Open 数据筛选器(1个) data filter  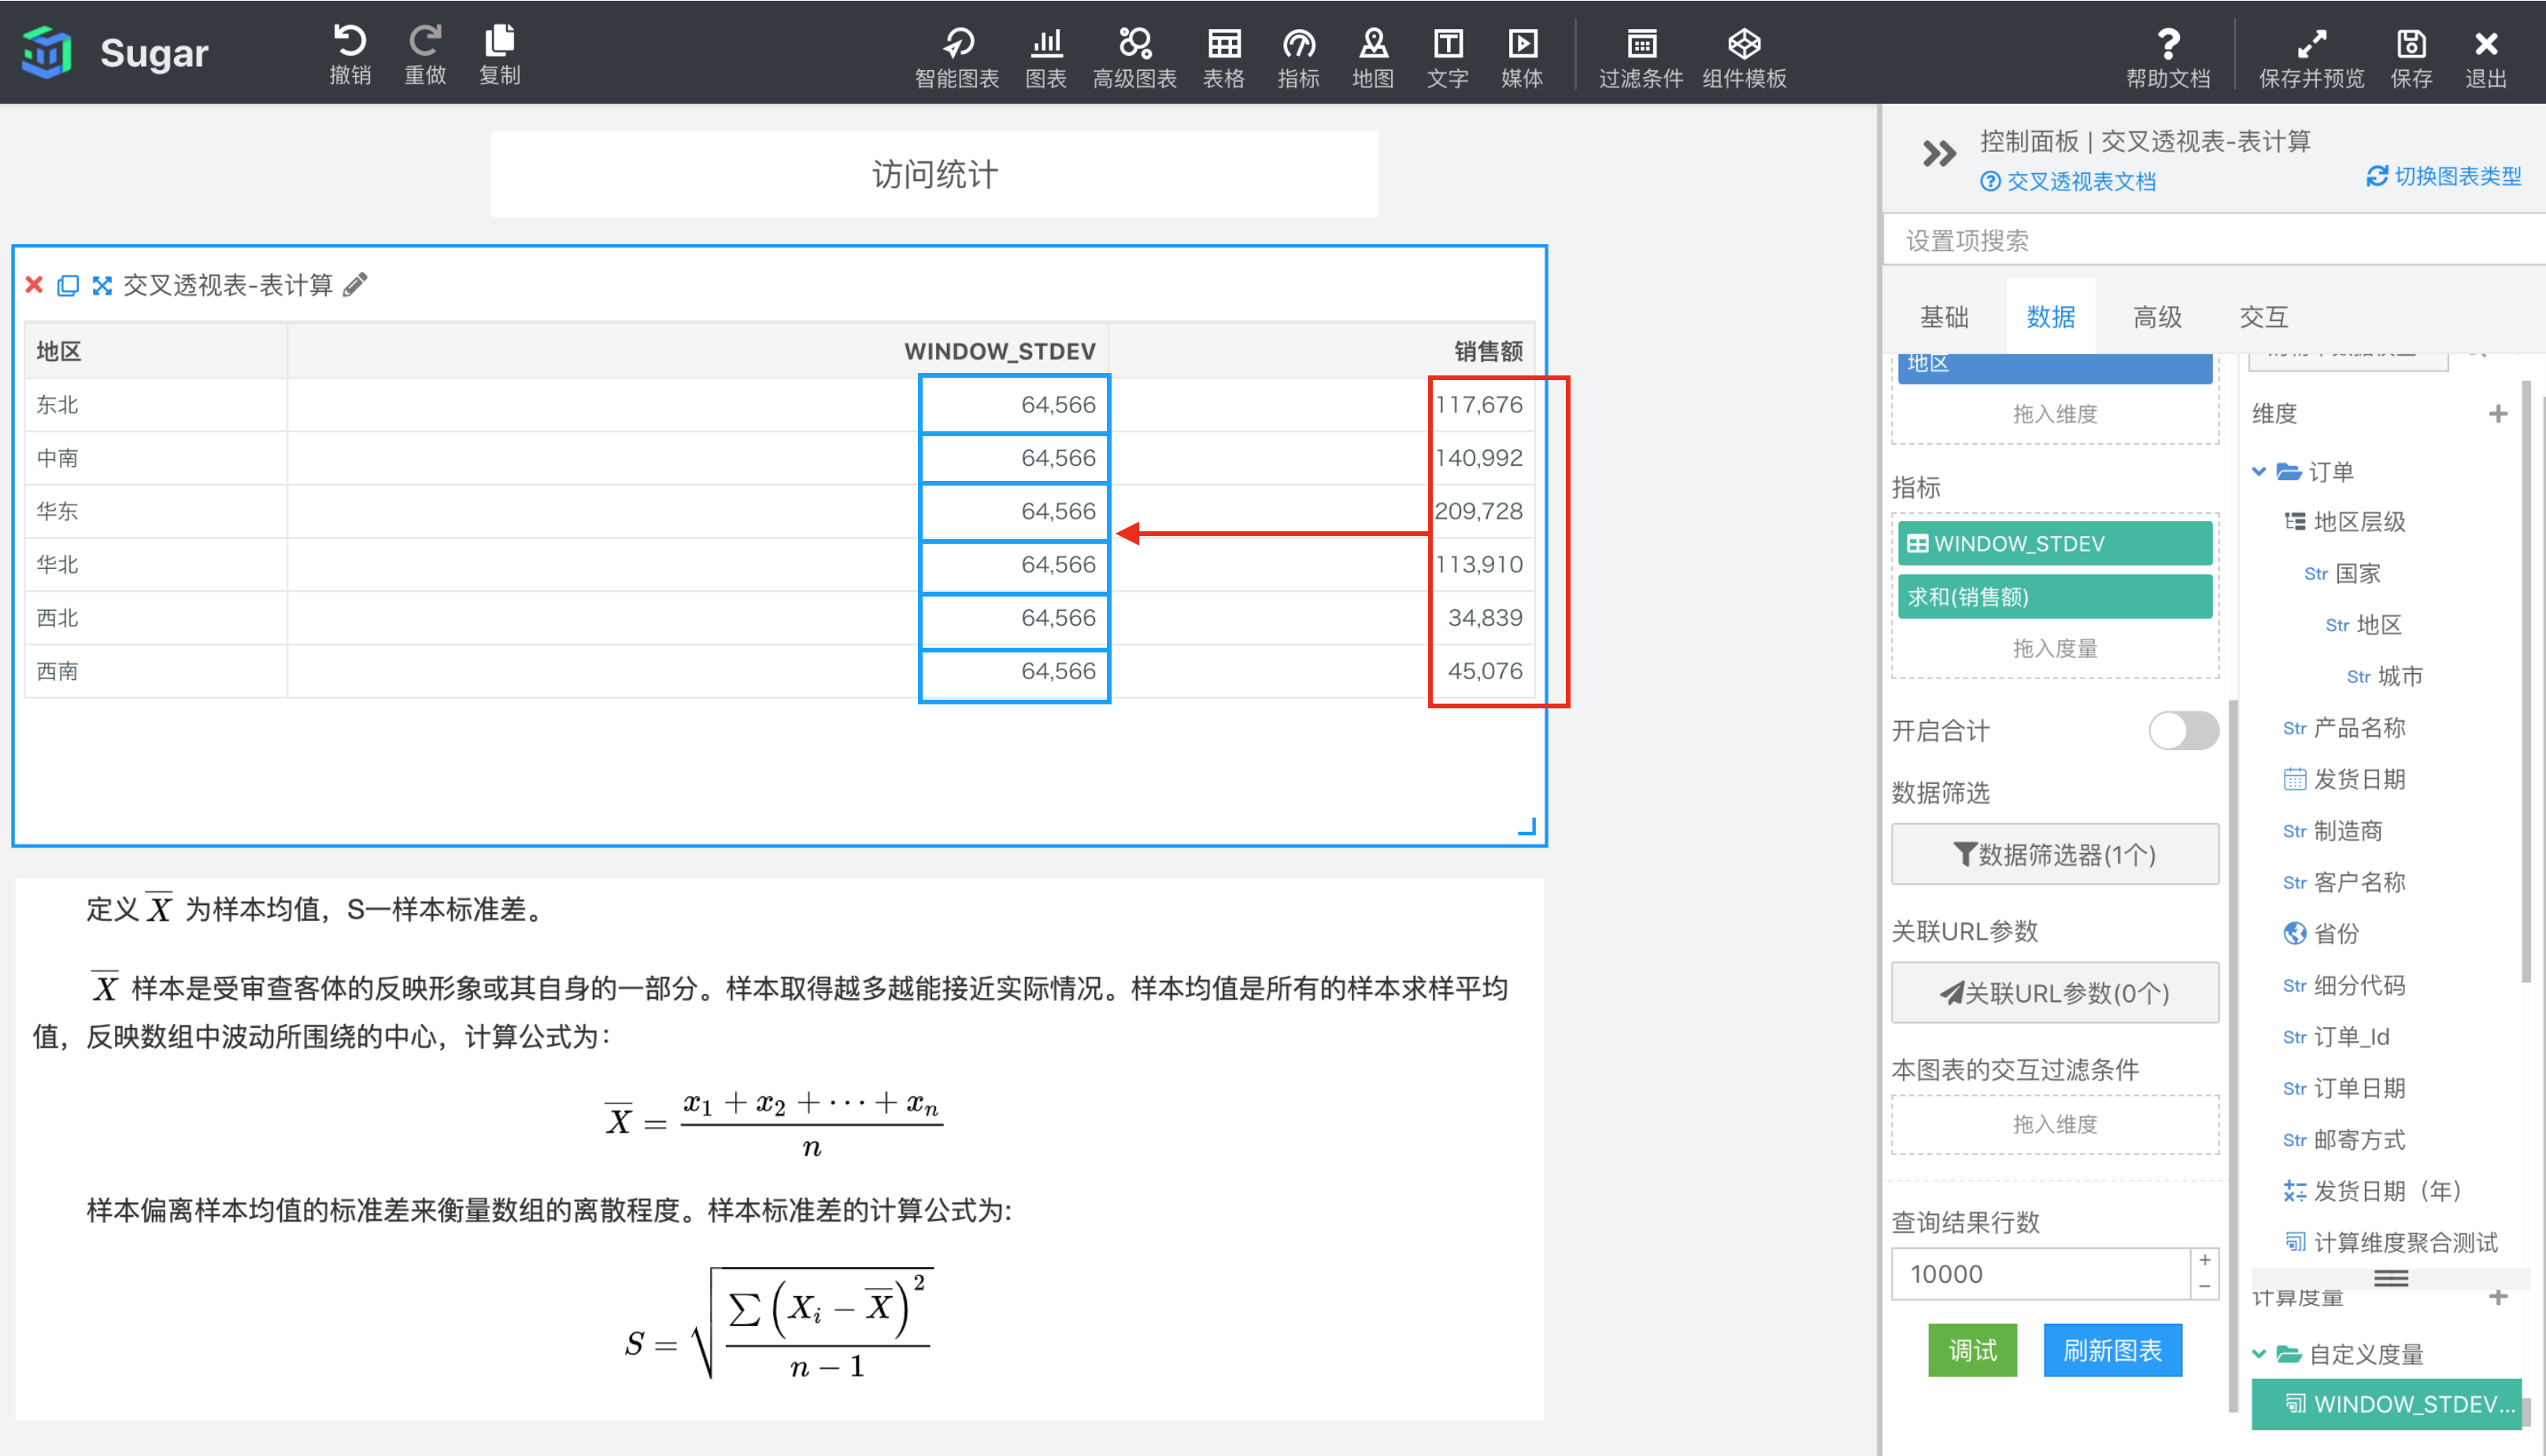(x=2054, y=854)
